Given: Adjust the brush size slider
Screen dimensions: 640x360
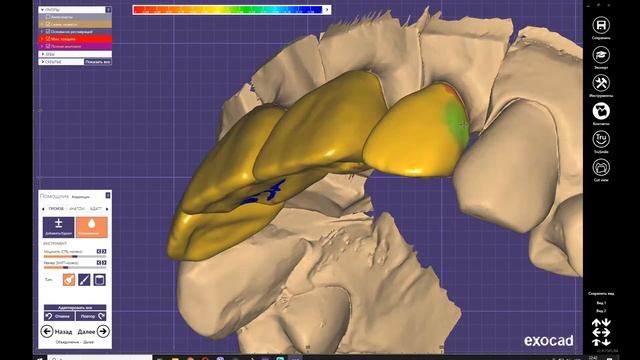Looking at the screenshot, I should (x=75, y=268).
